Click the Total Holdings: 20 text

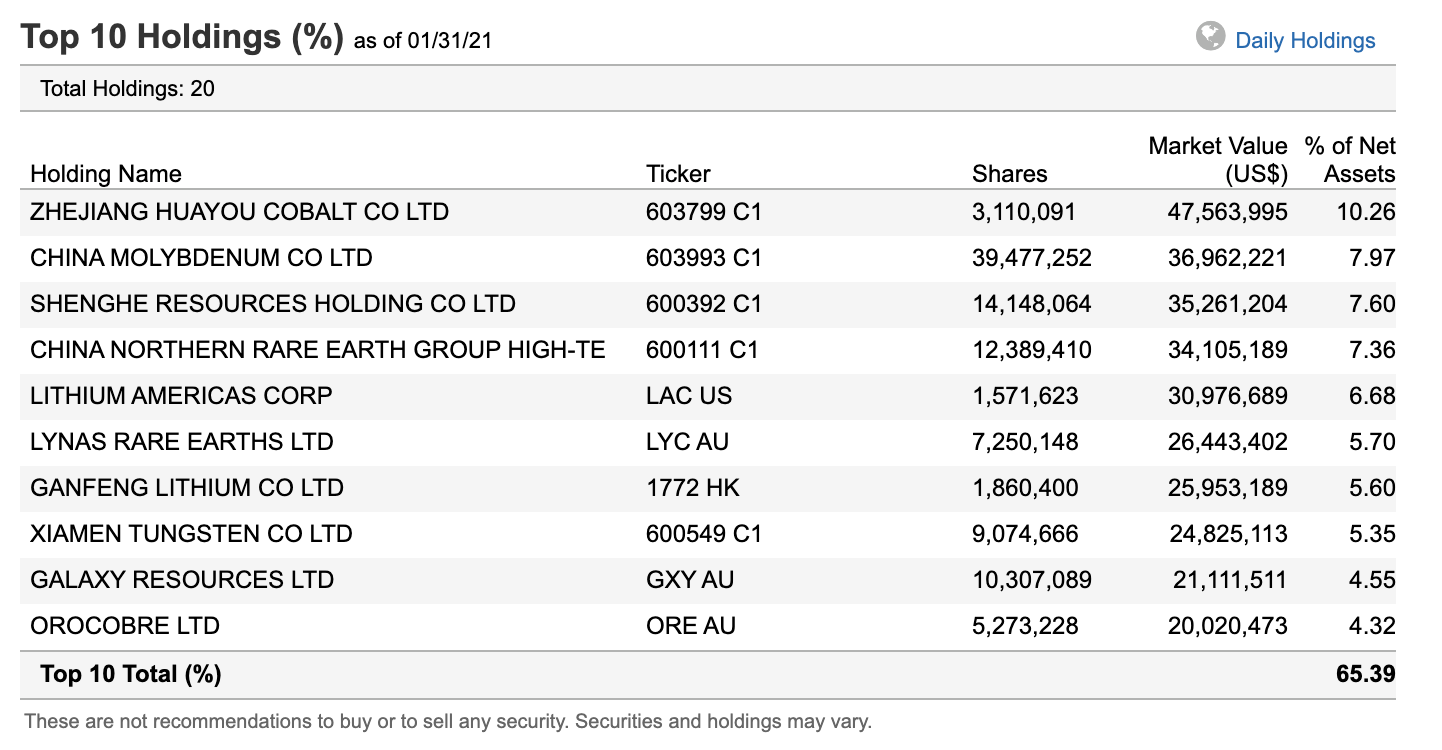point(128,89)
